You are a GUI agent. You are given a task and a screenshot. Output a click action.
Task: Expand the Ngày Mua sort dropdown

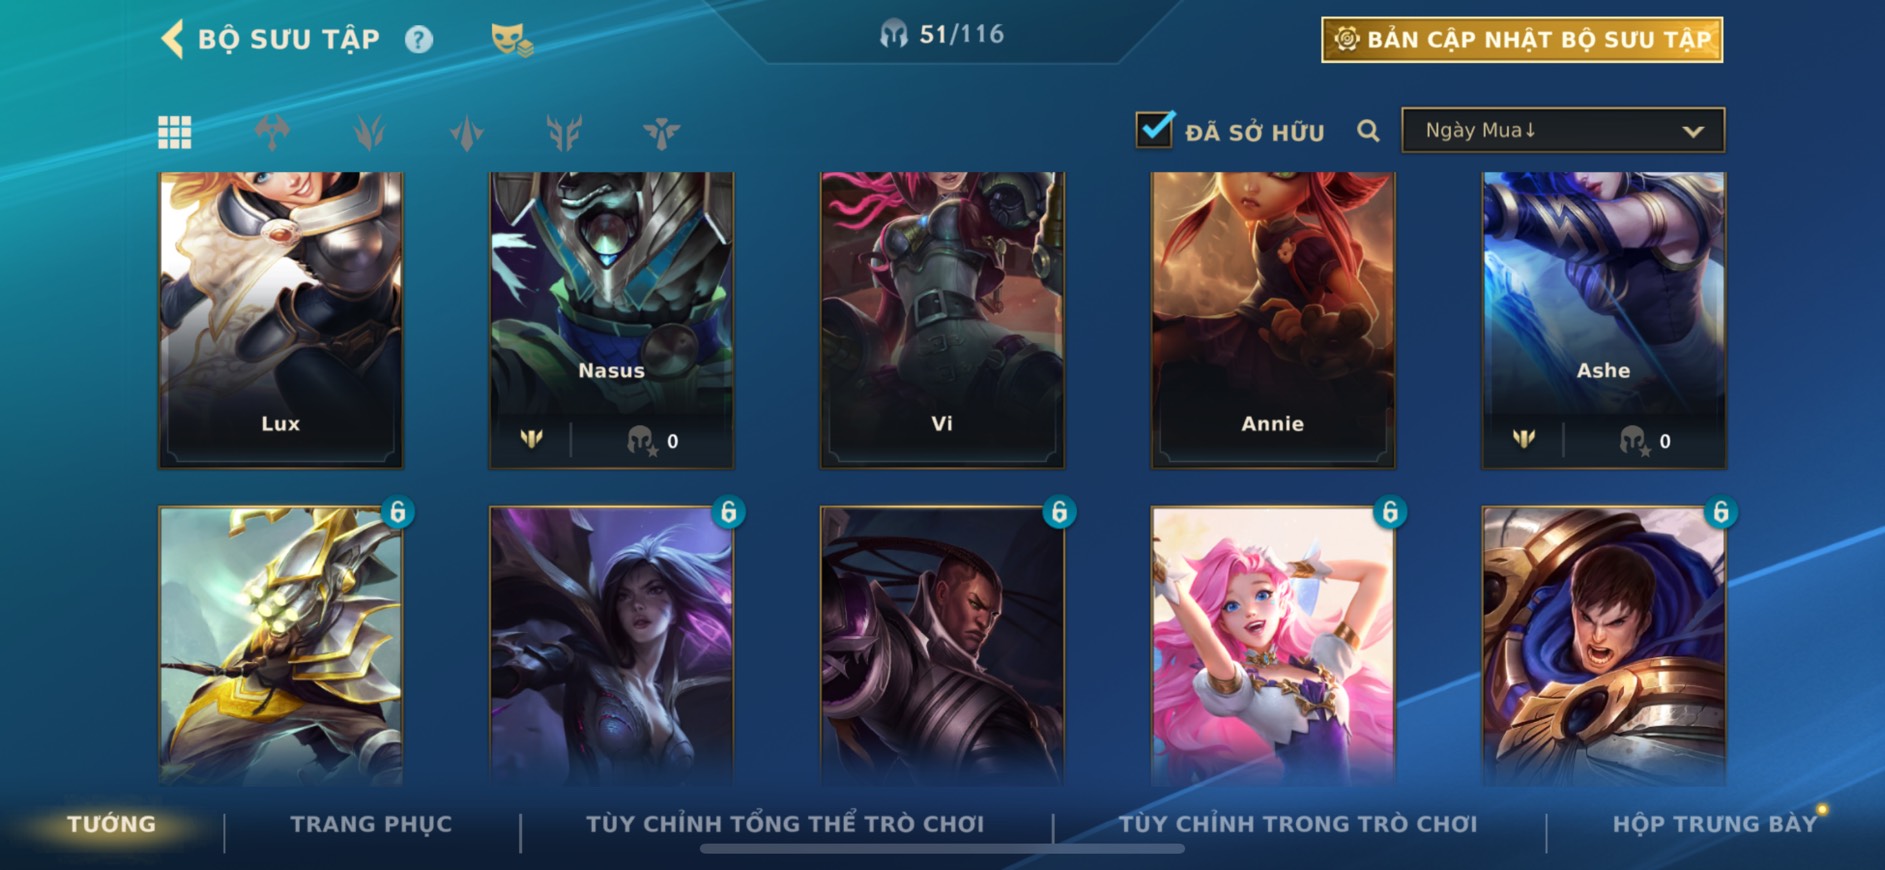[x=1563, y=130]
